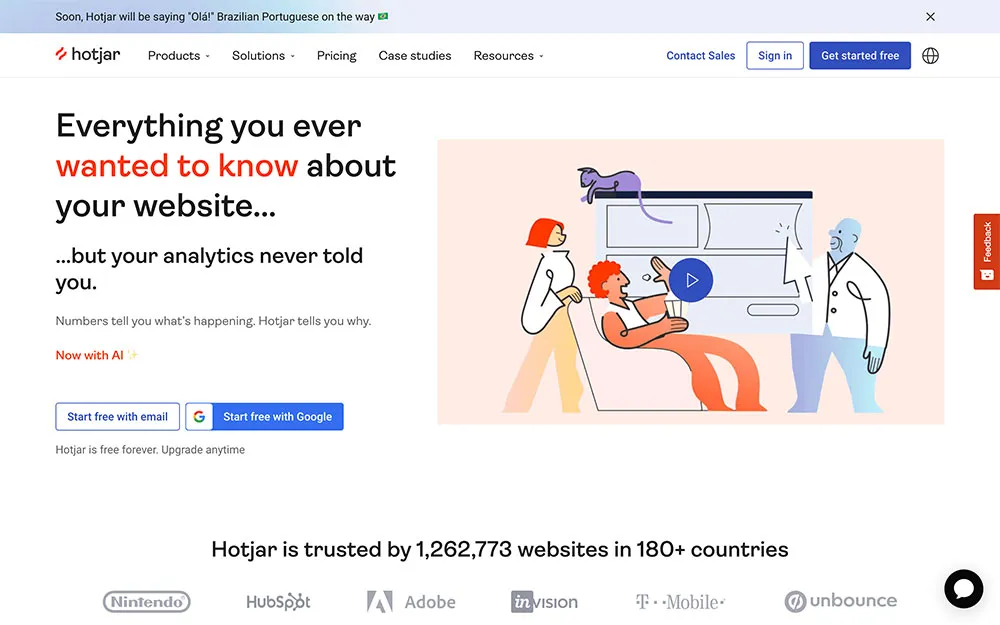This screenshot has width=1000, height=625.
Task: Click Start free with email
Action: pos(117,416)
